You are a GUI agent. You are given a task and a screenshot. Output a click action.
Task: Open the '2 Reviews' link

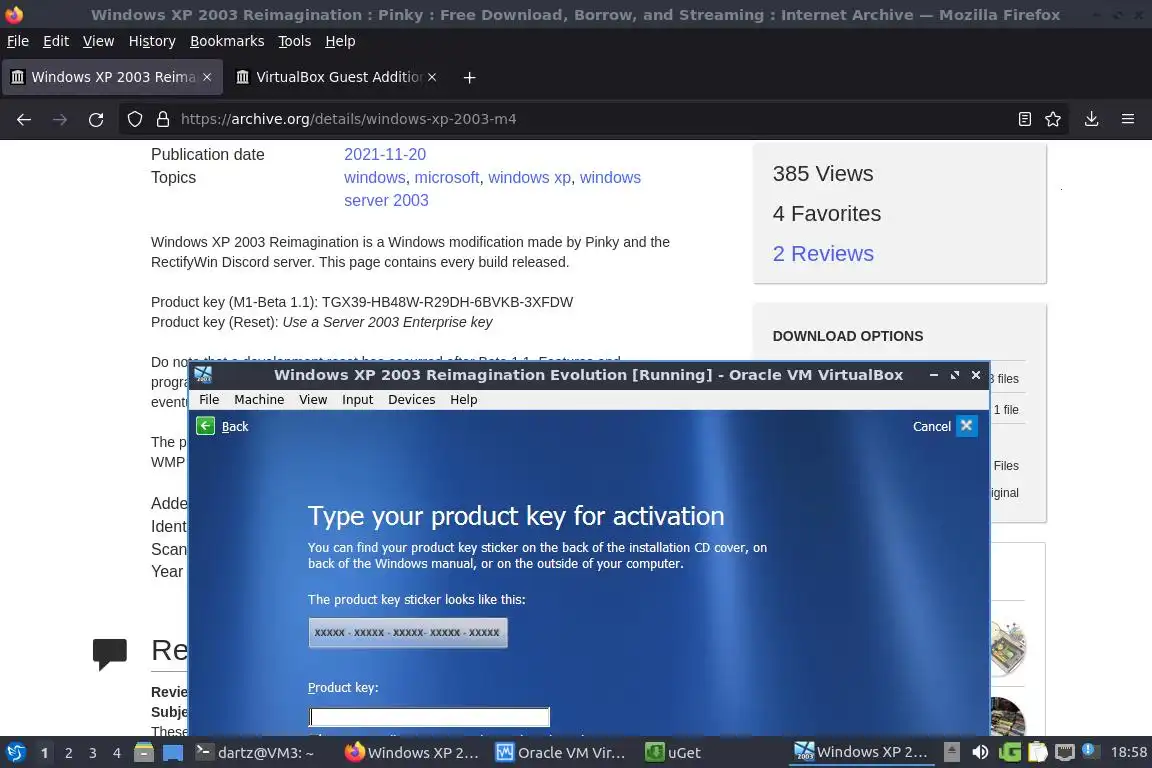tap(823, 254)
